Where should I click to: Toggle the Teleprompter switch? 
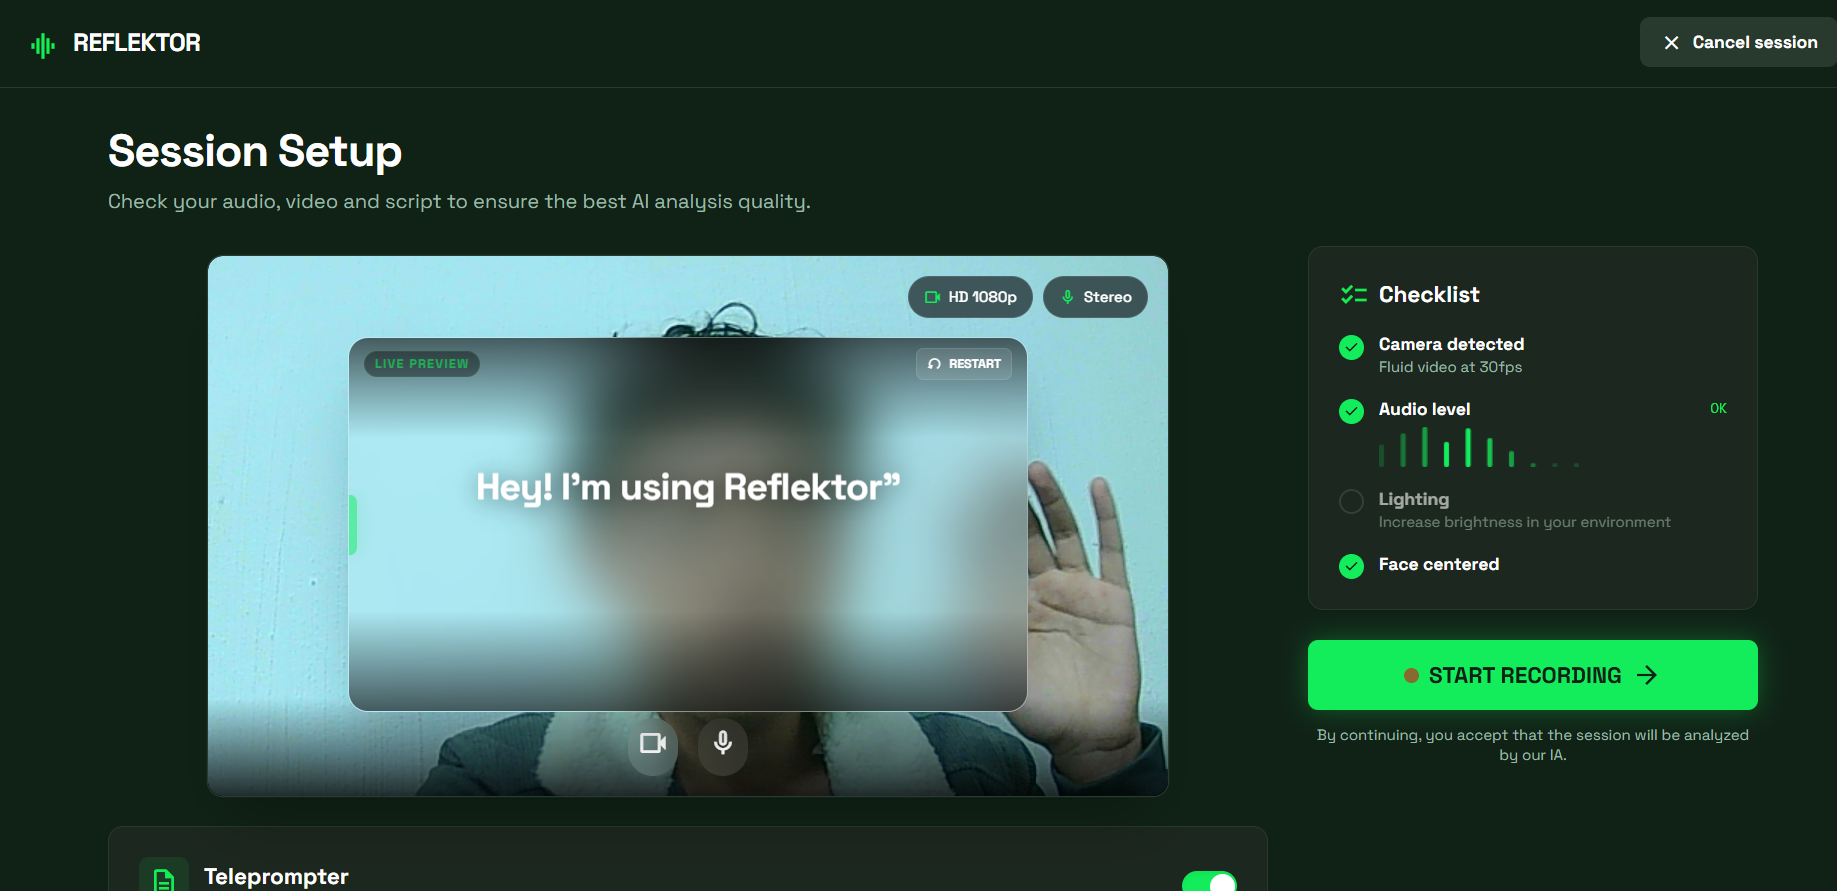1209,881
